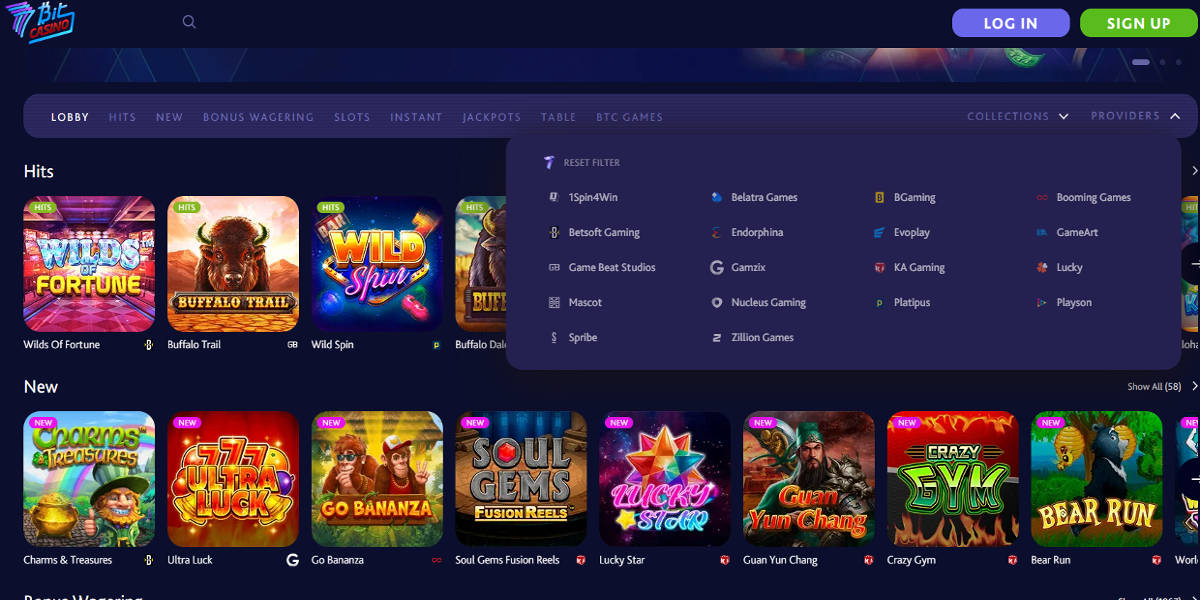This screenshot has height=600, width=1200.
Task: Click the Belatra Games provider icon
Action: [x=716, y=198]
